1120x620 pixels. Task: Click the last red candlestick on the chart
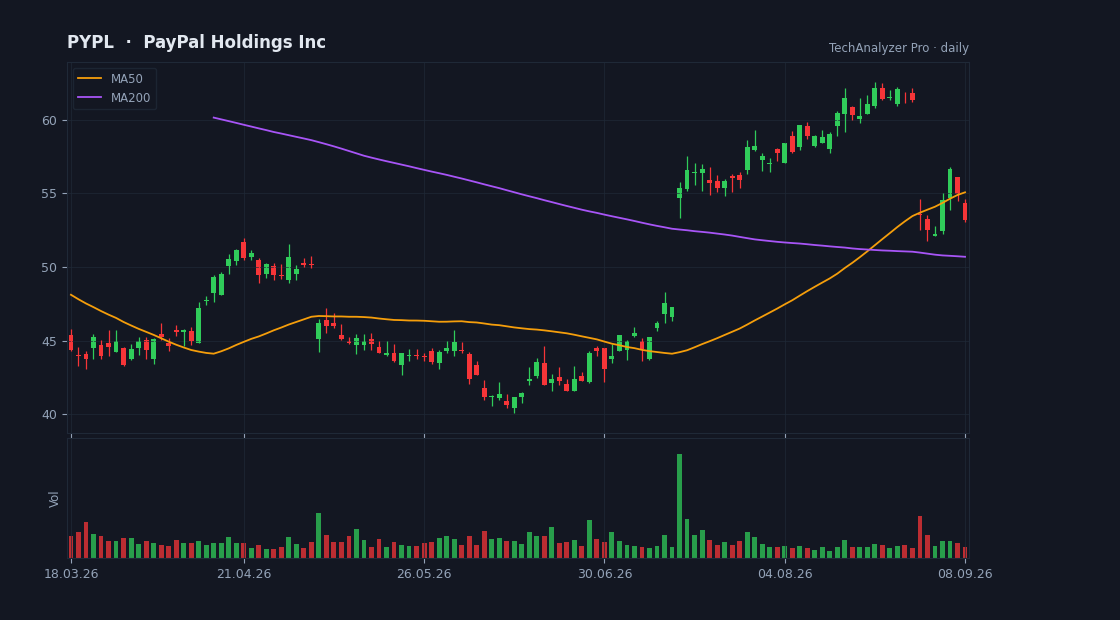click(965, 211)
